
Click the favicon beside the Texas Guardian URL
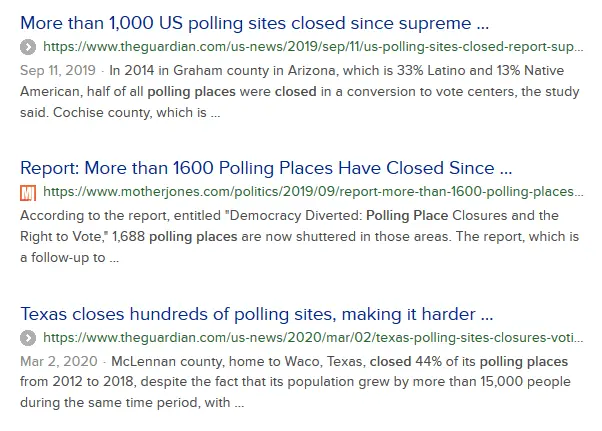pos(28,337)
